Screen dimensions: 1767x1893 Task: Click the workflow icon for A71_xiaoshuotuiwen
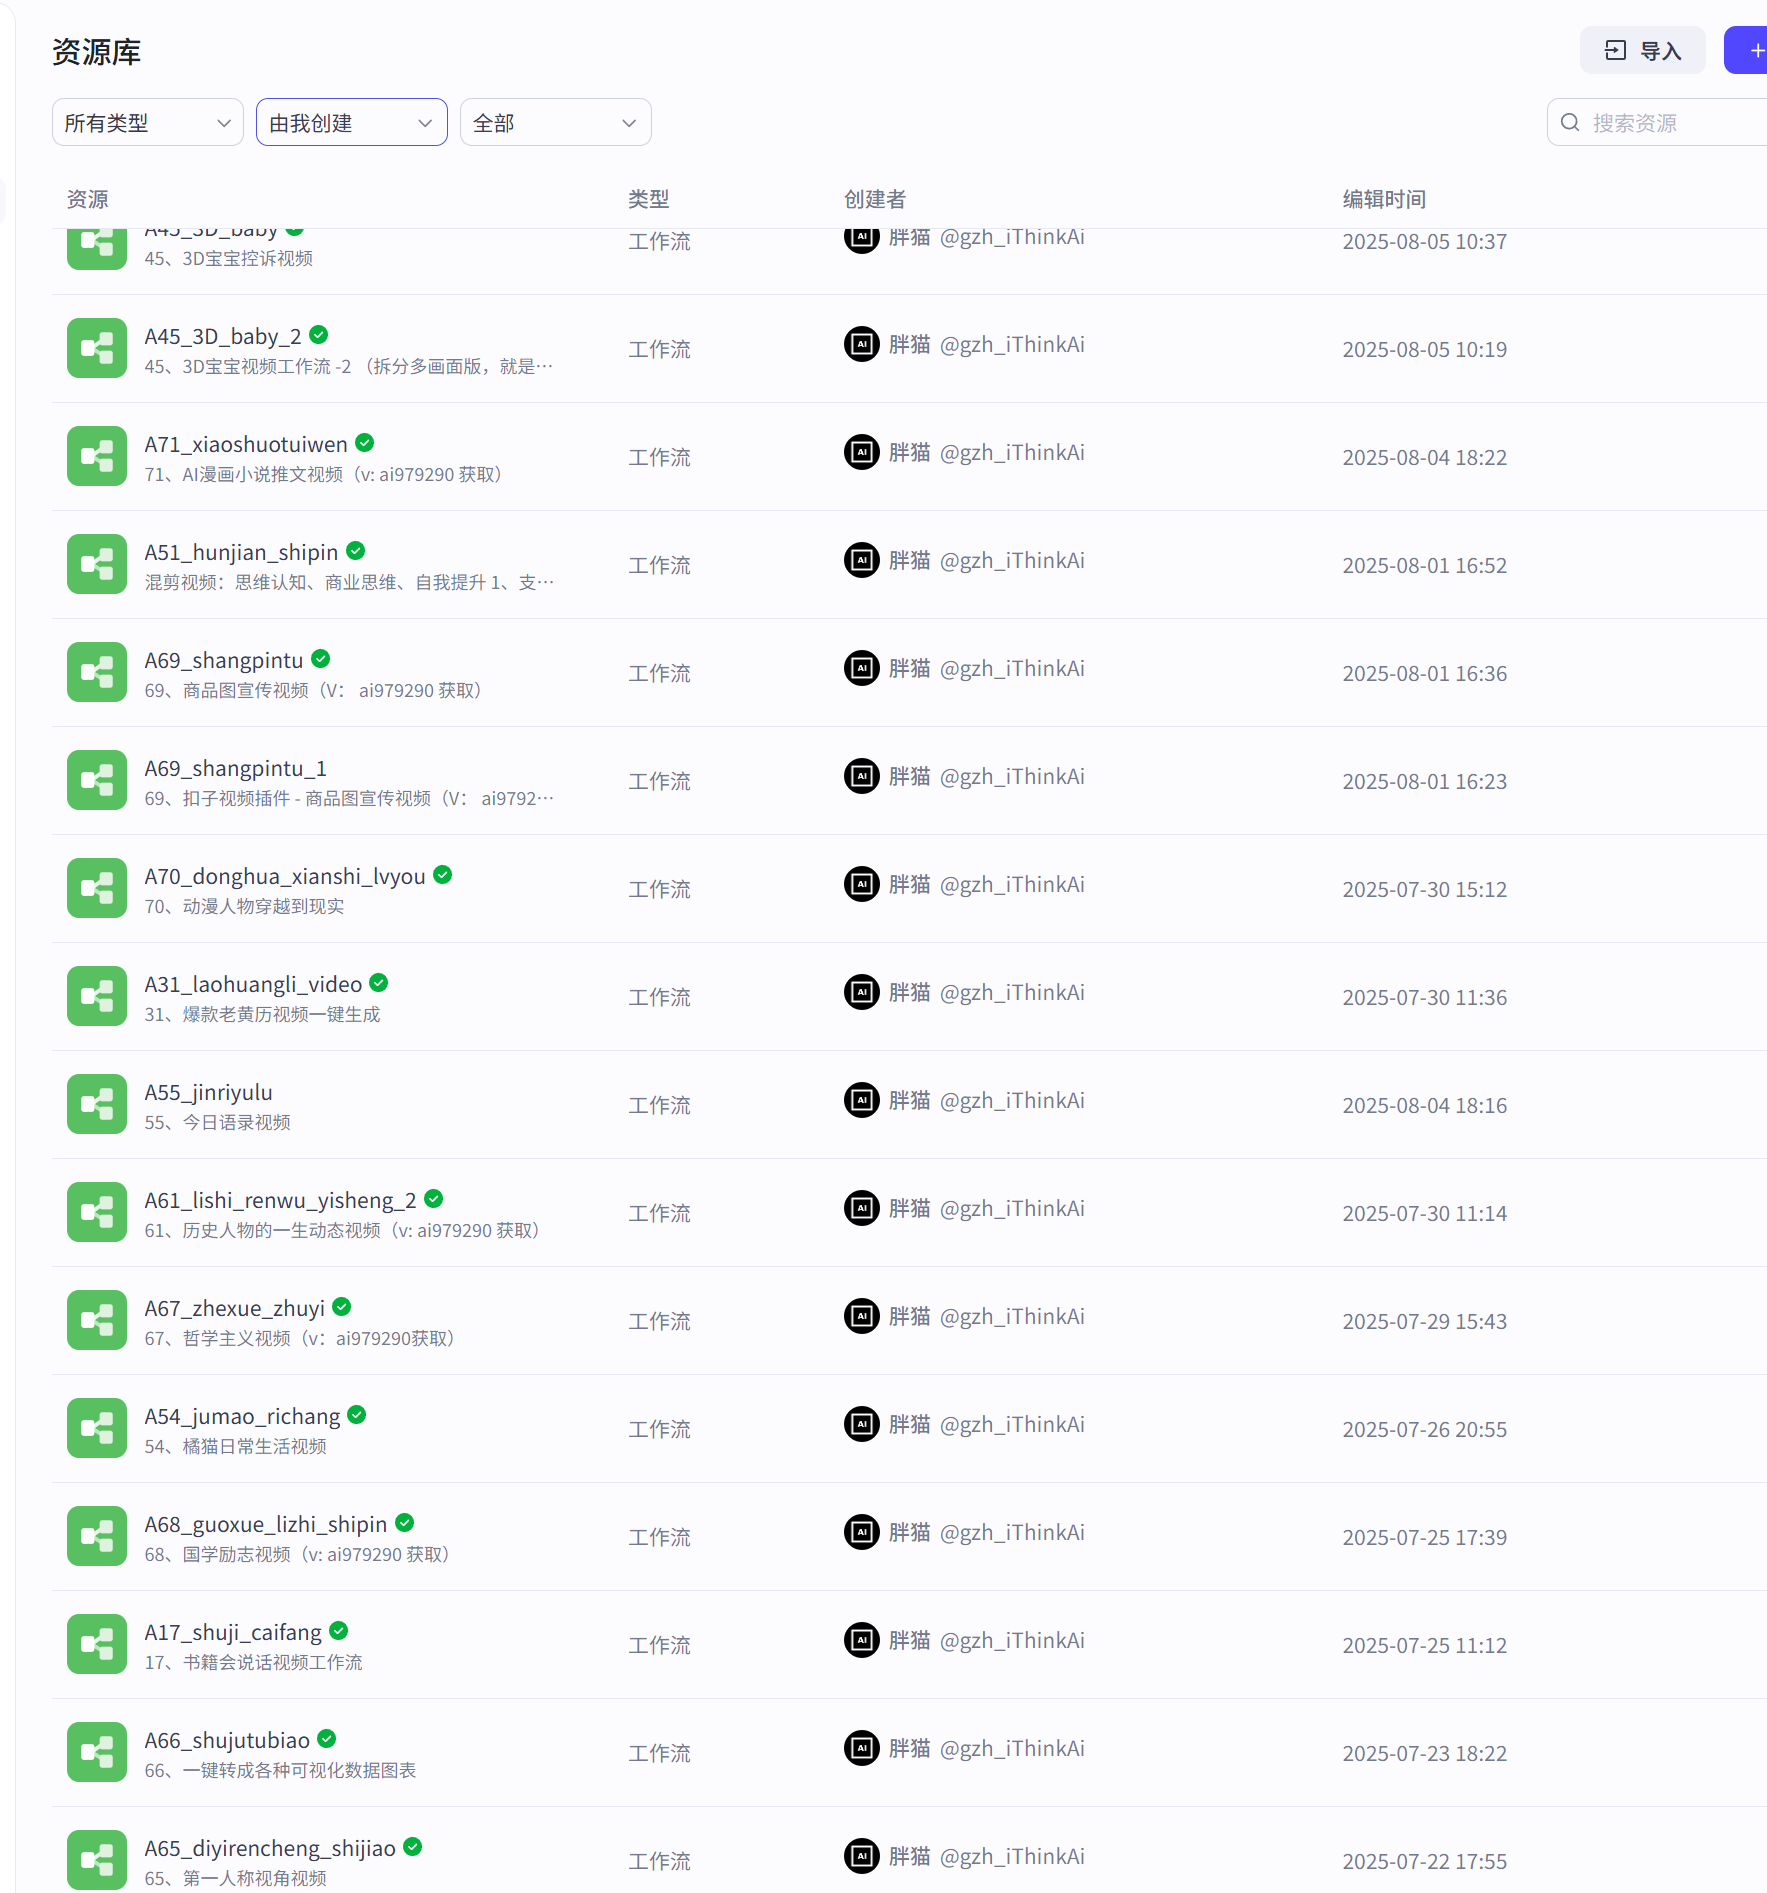tap(97, 456)
